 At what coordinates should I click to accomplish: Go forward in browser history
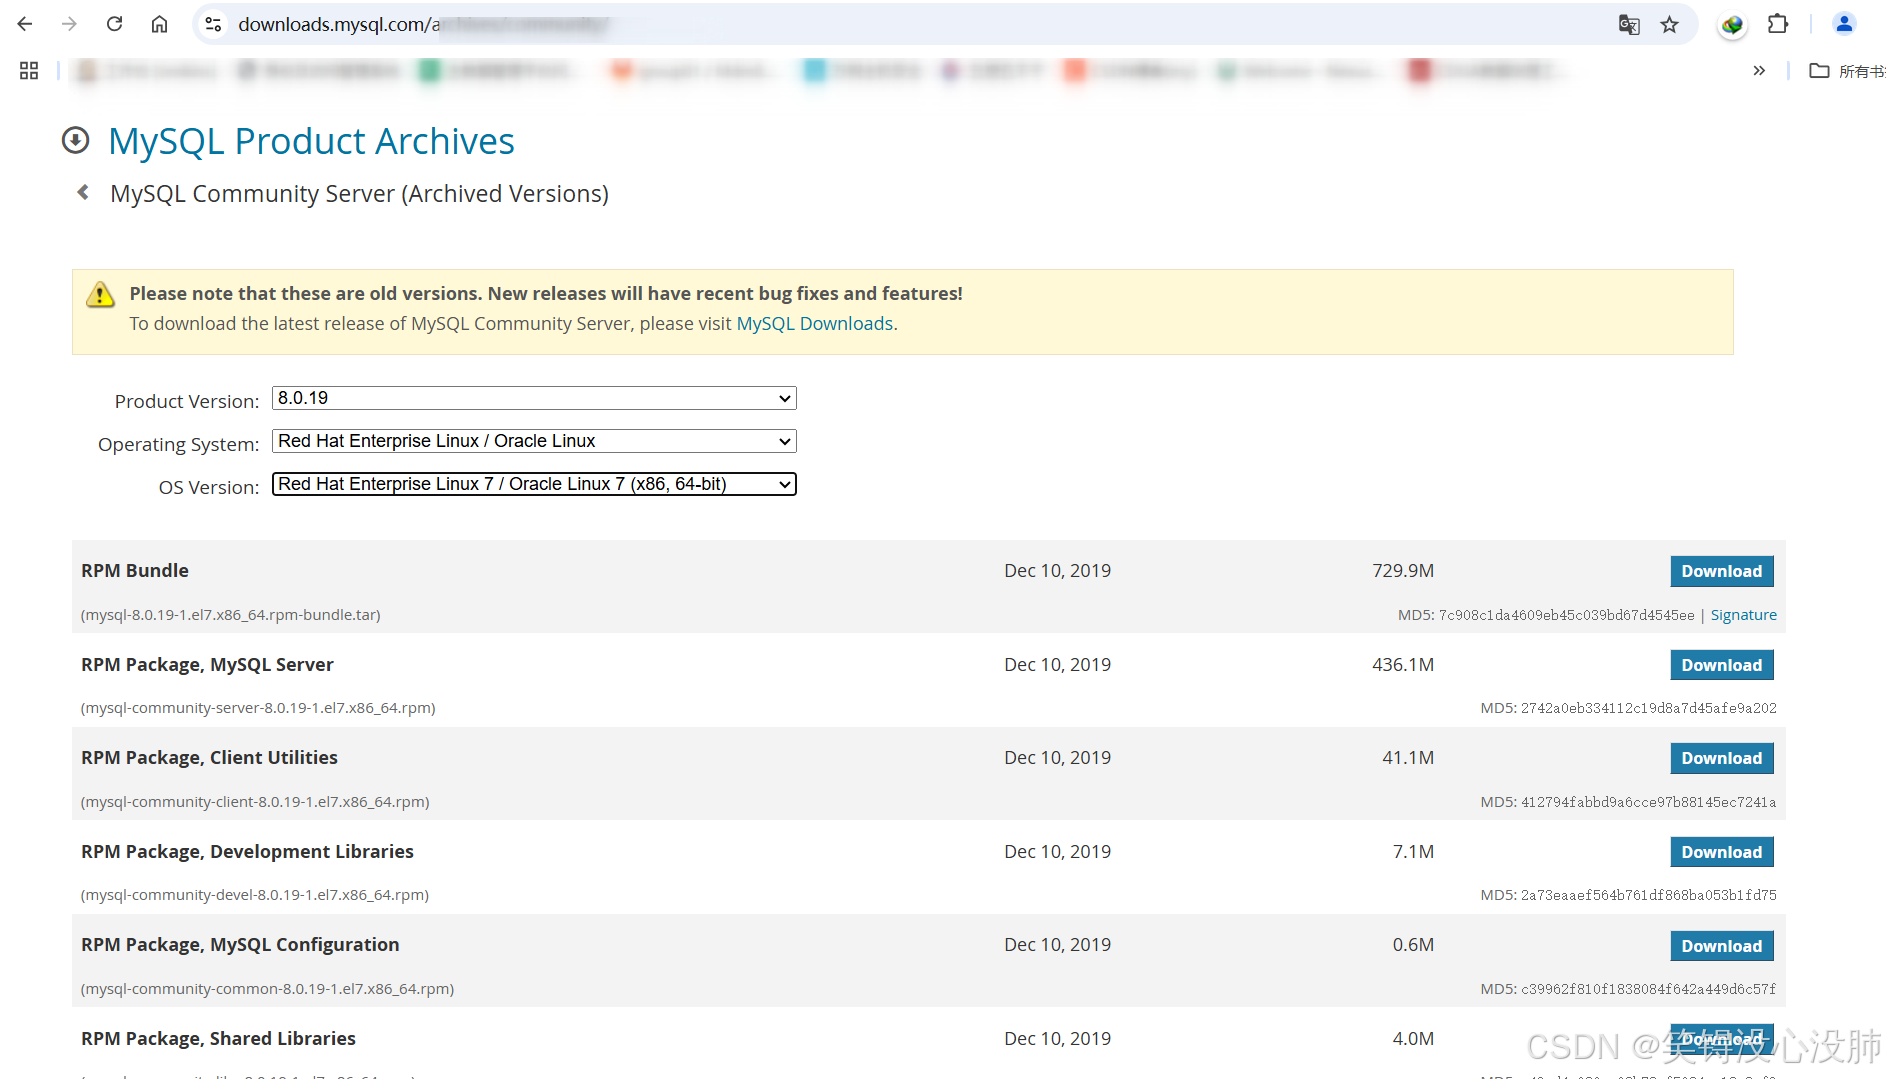pos(69,24)
